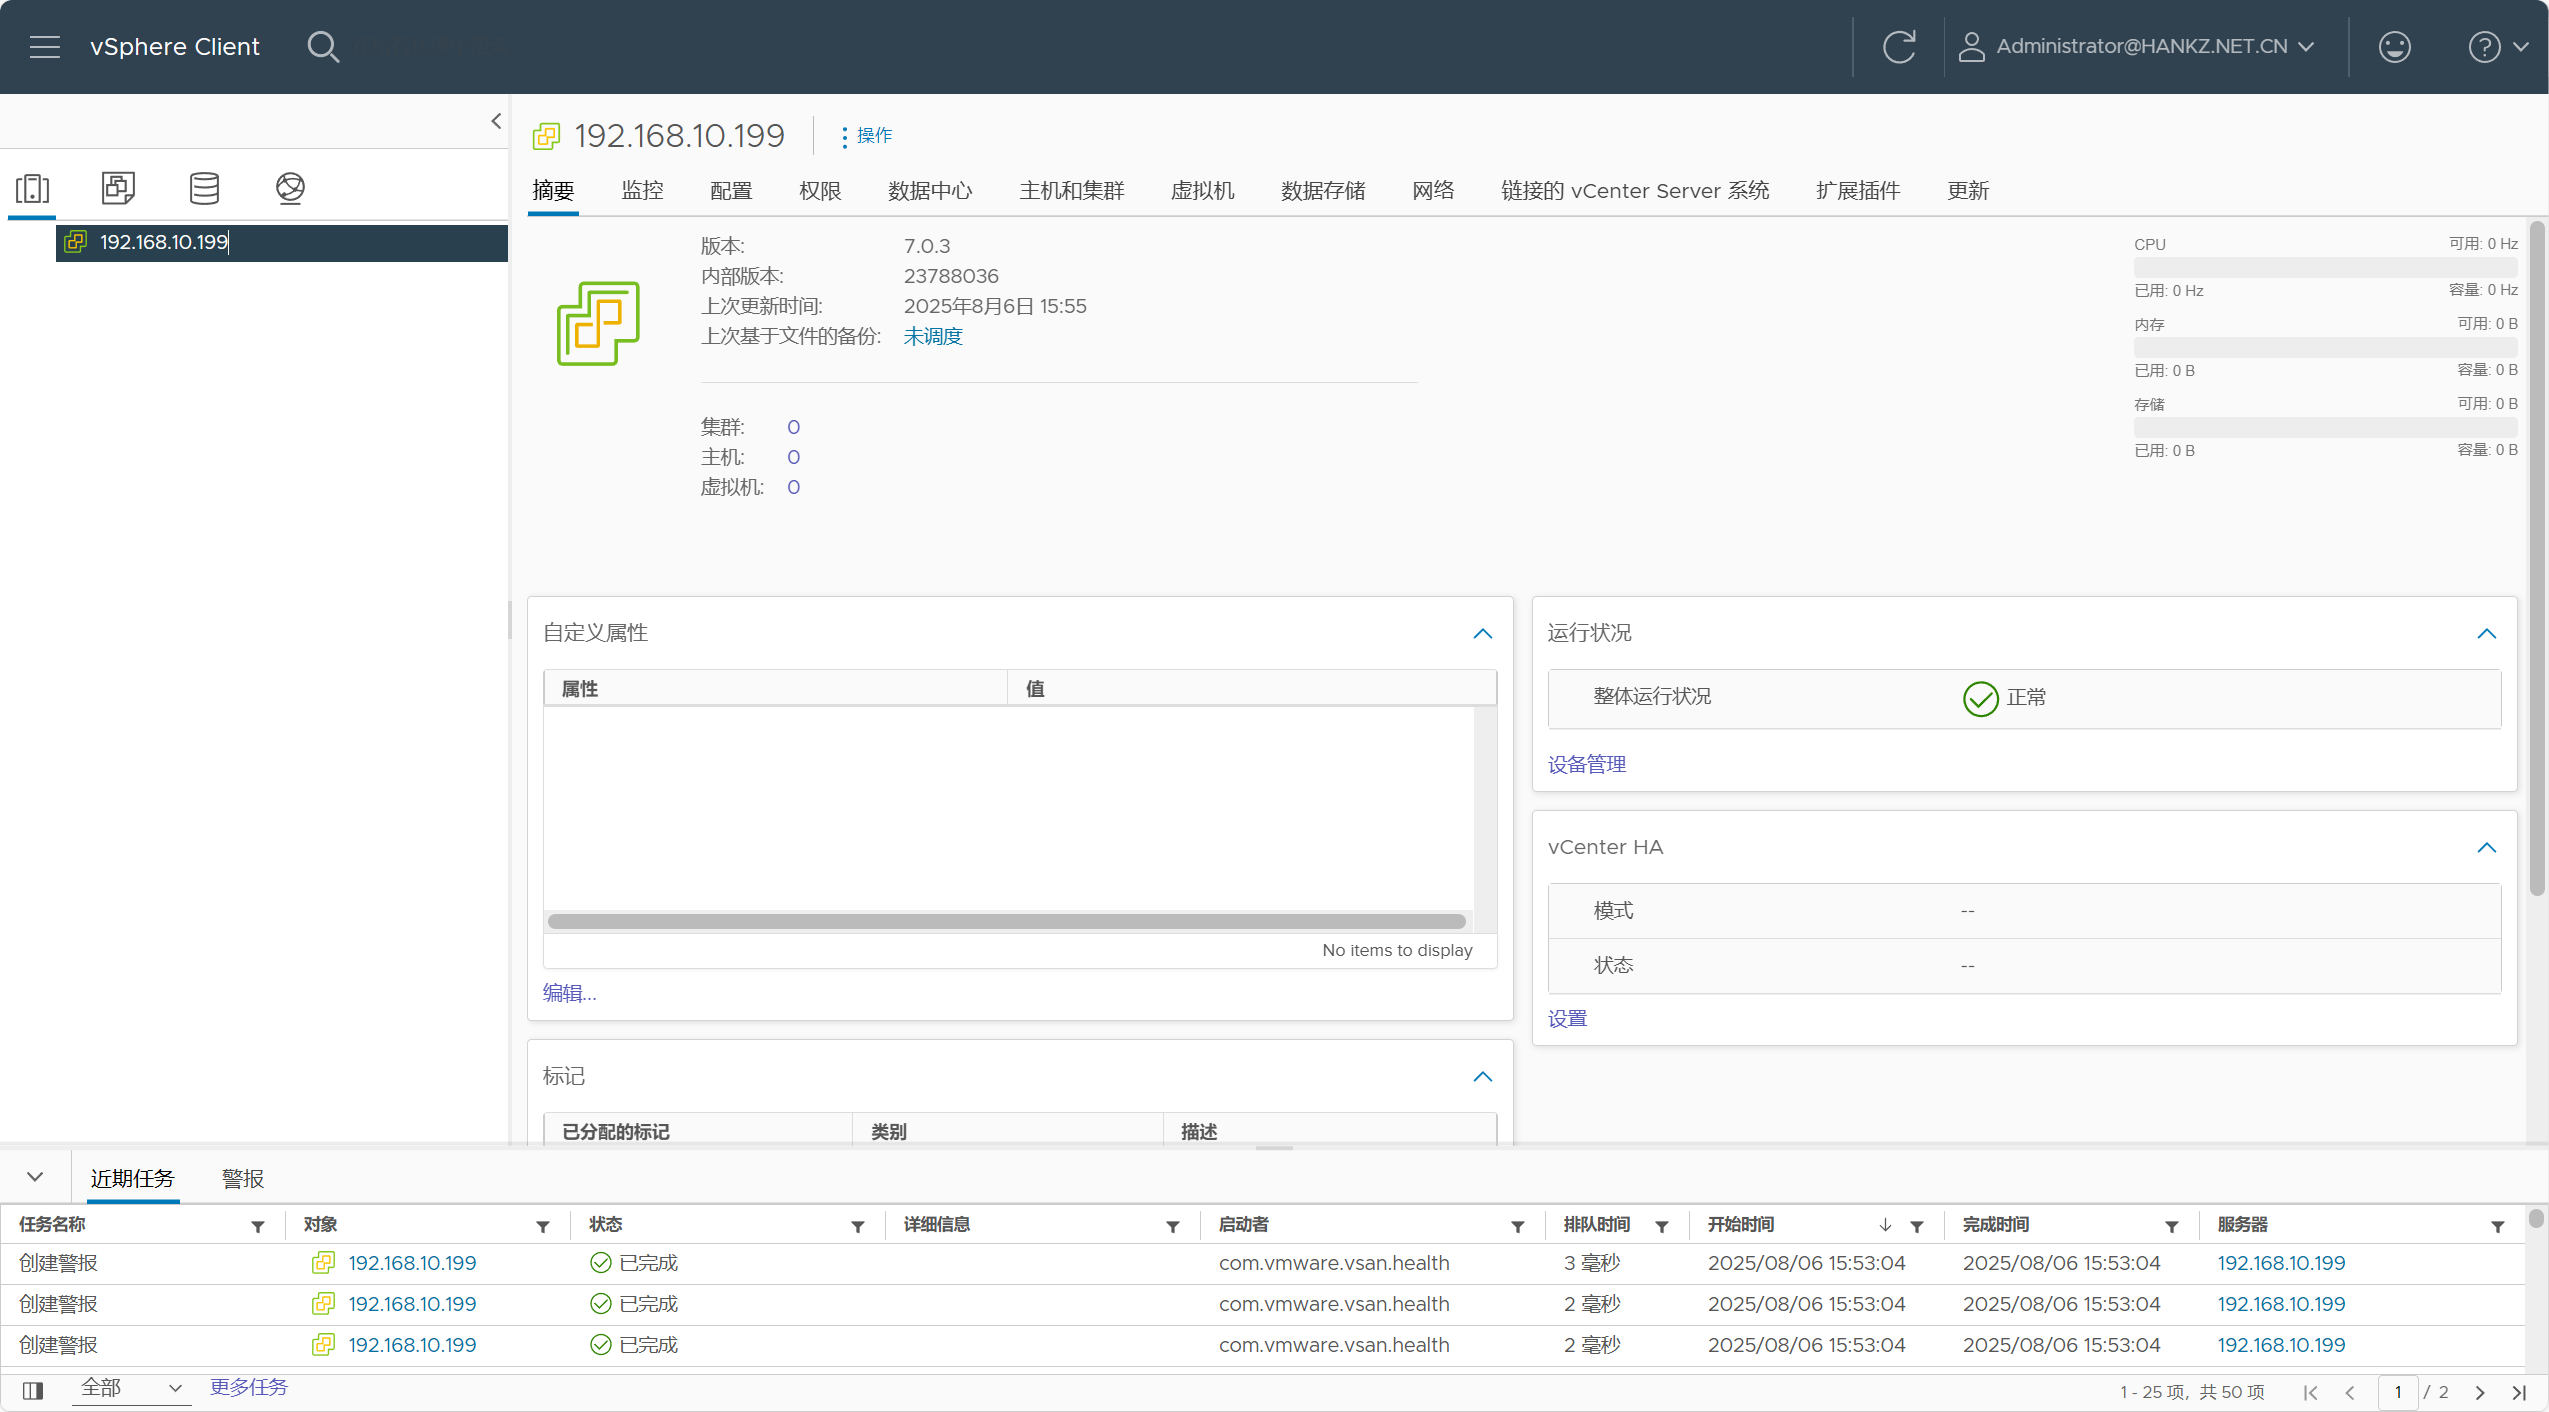Filter the 开始时间 column

point(1917,1226)
